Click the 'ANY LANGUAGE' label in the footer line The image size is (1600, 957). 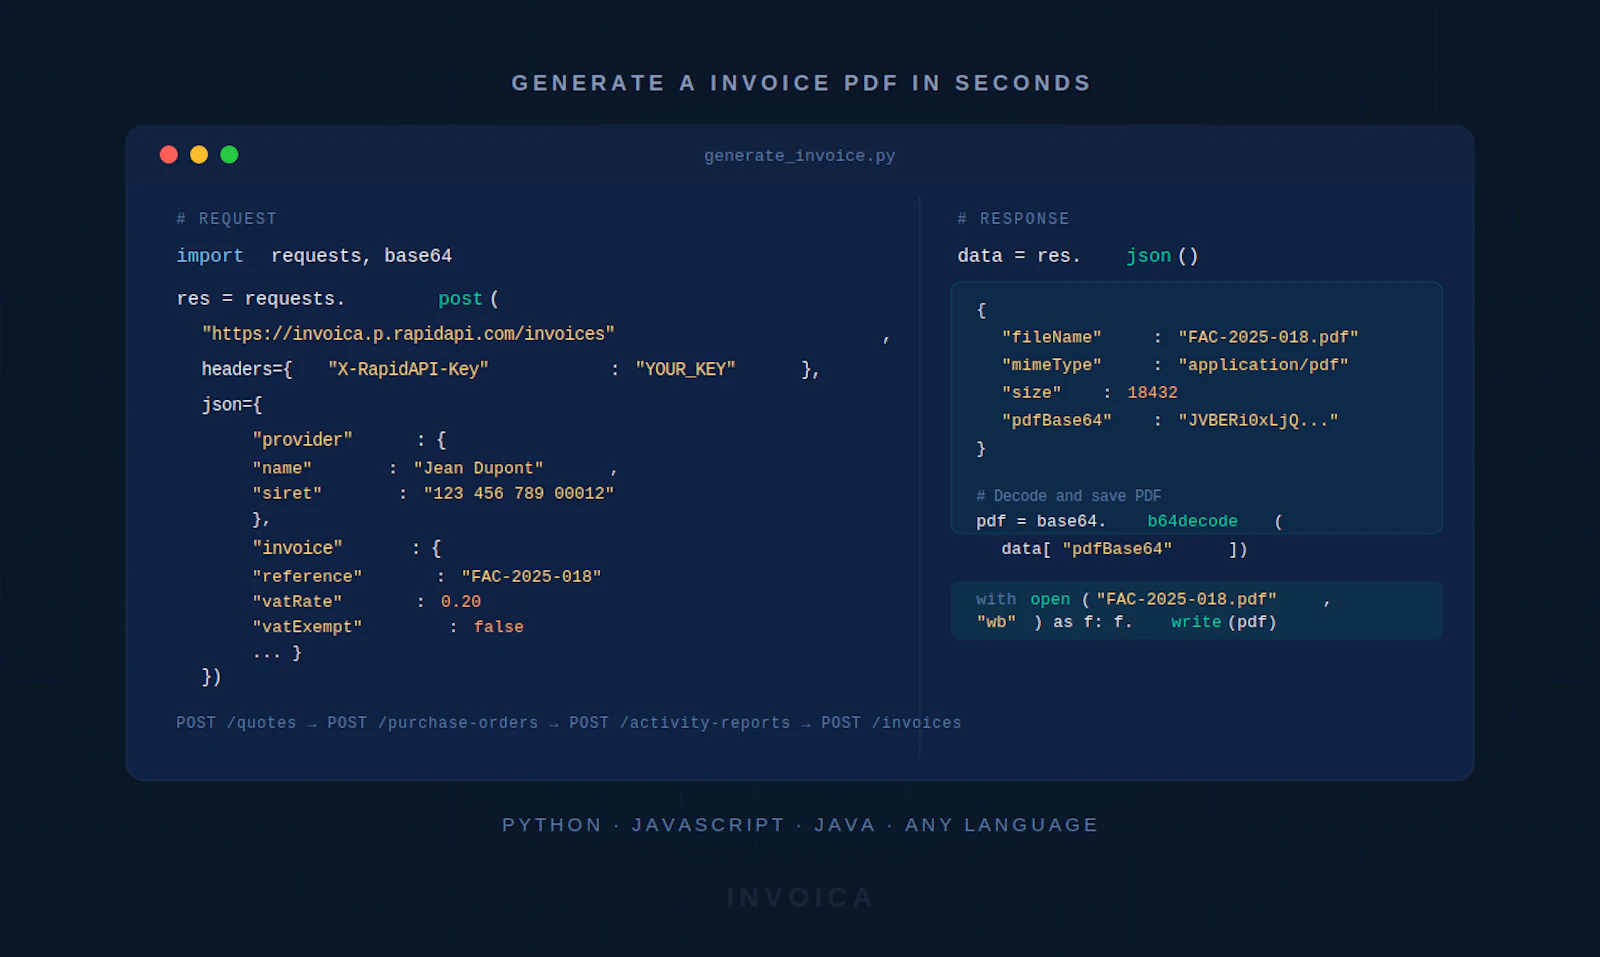point(1002,825)
